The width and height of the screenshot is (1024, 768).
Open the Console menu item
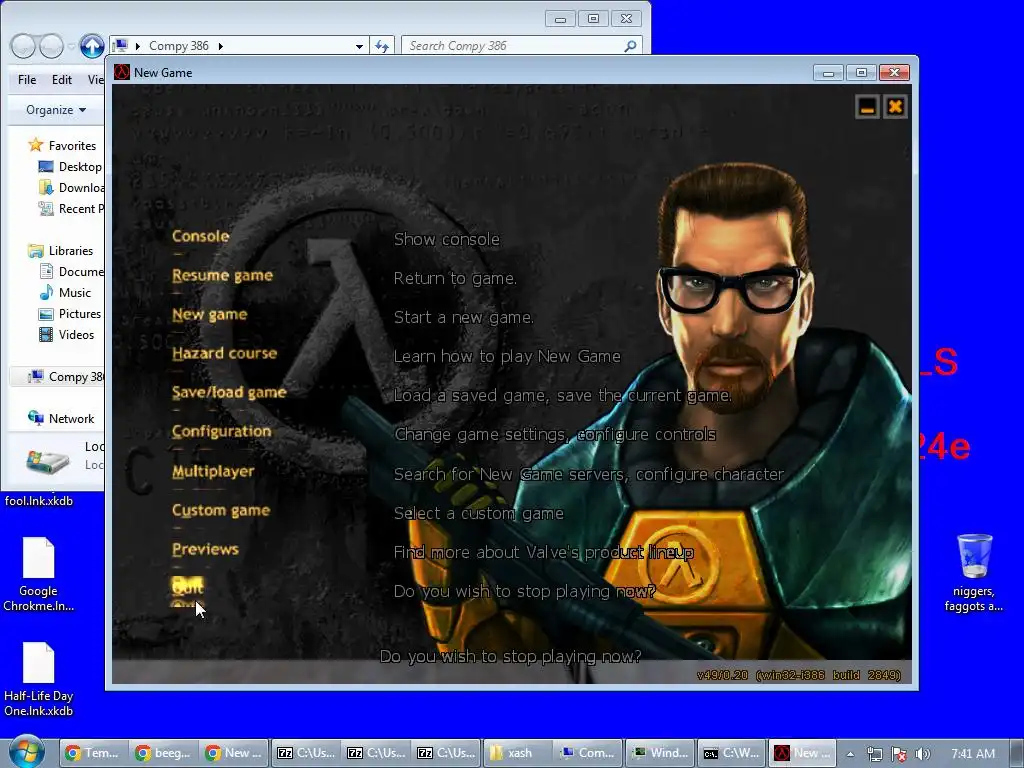point(200,236)
